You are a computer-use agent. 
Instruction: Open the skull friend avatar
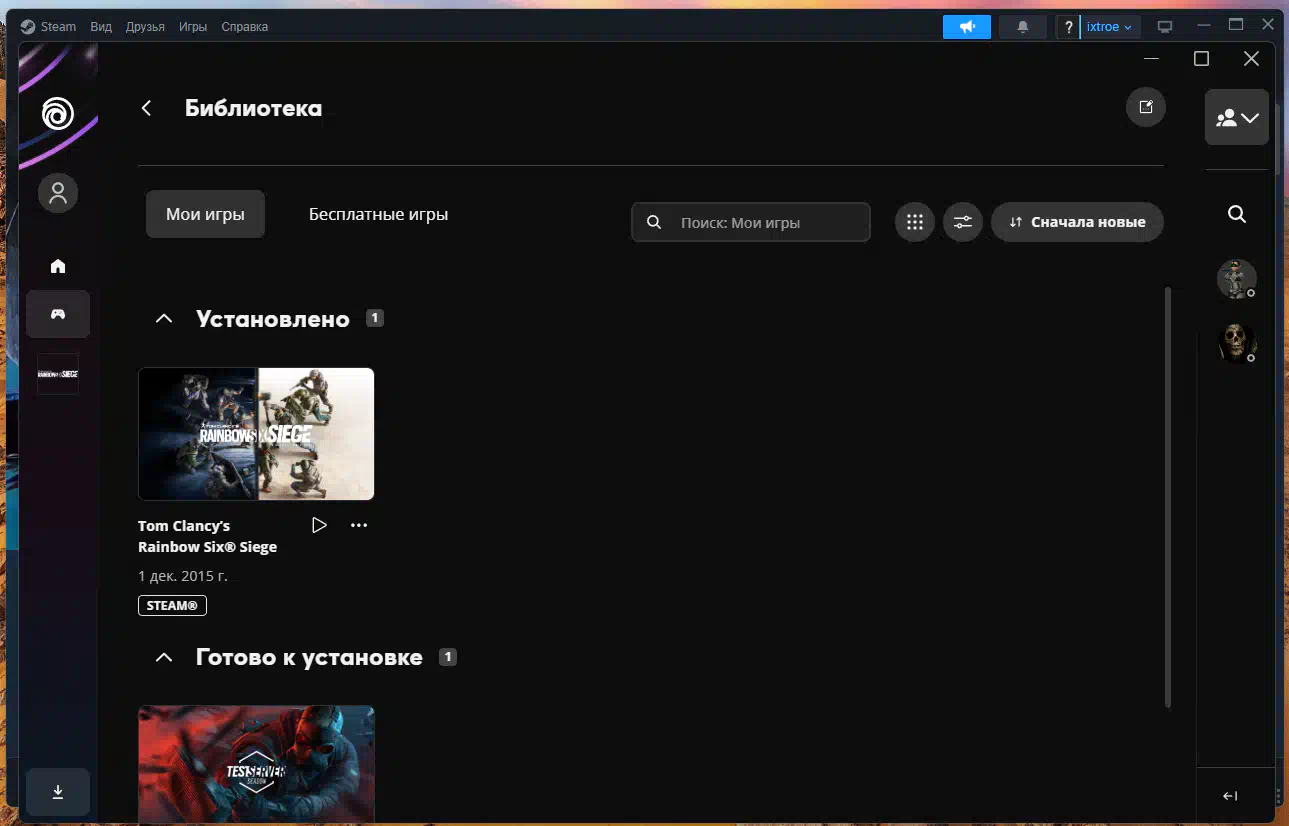1237,343
